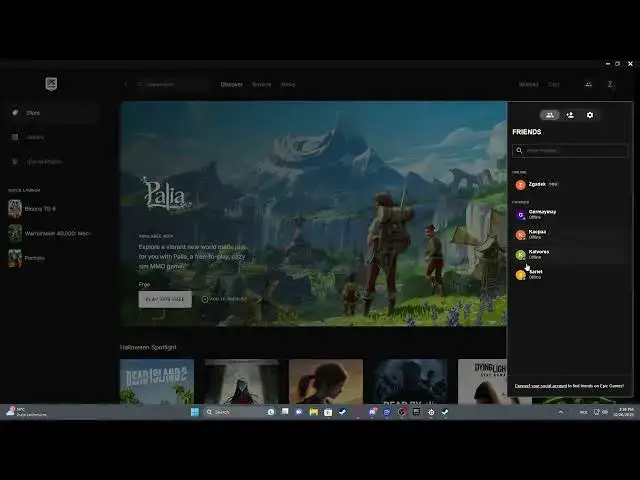Open the Dead Island 2 game card

click(157, 382)
